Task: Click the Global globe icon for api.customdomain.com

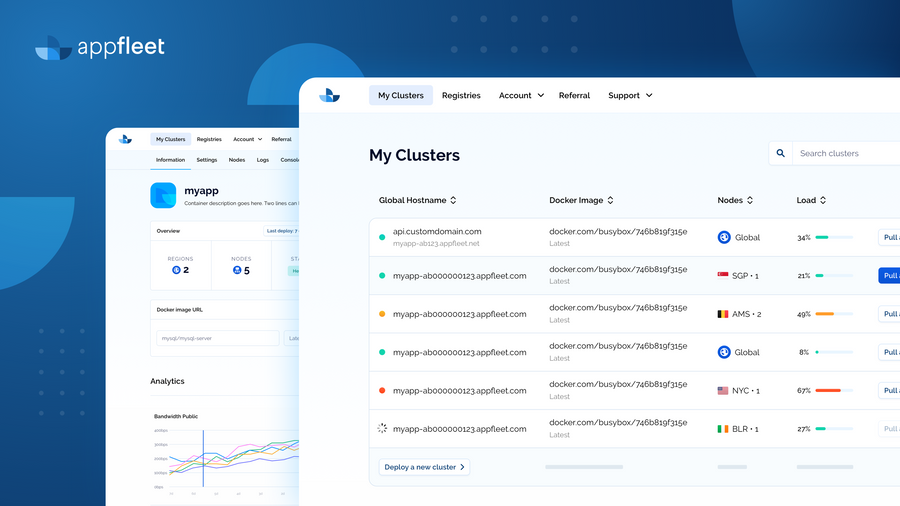Action: 724,237
